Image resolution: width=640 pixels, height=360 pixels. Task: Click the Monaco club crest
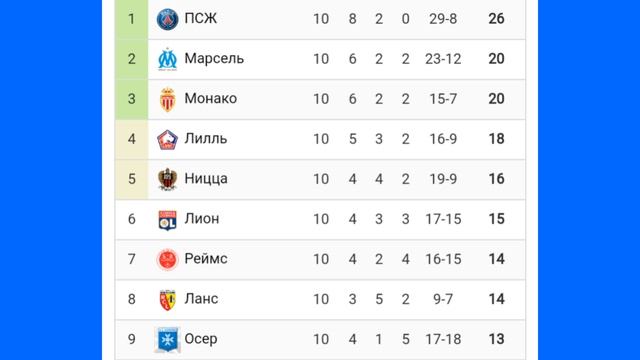pyautogui.click(x=167, y=99)
